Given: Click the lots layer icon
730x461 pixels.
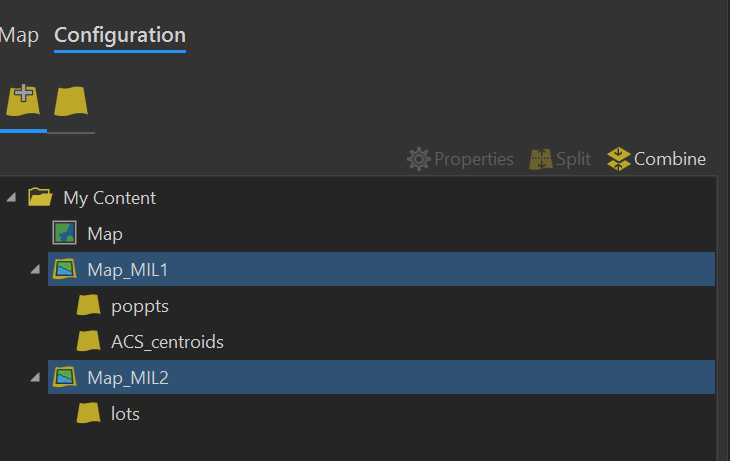Looking at the screenshot, I should point(89,414).
